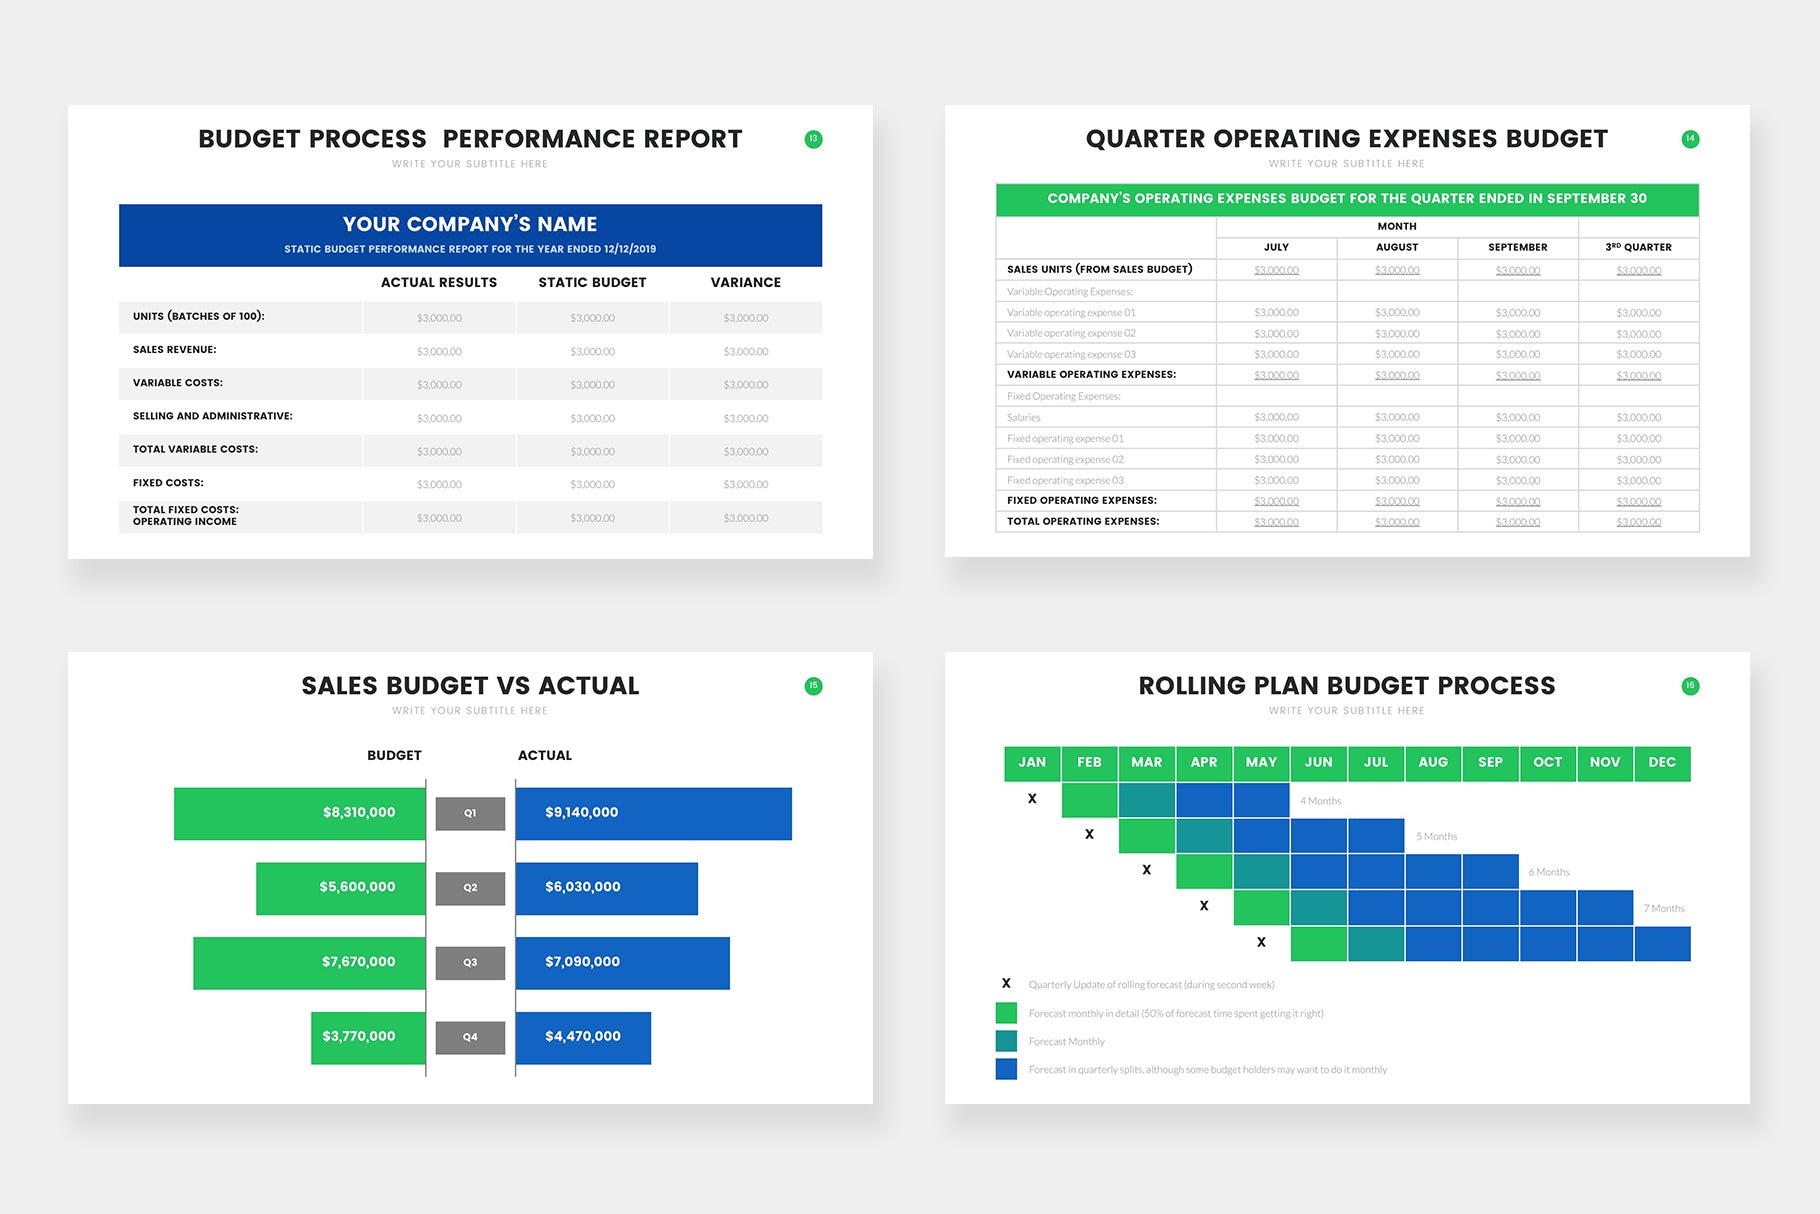Select the Total Operating Expenses row label
Screen dimensions: 1820x1214
1083,521
